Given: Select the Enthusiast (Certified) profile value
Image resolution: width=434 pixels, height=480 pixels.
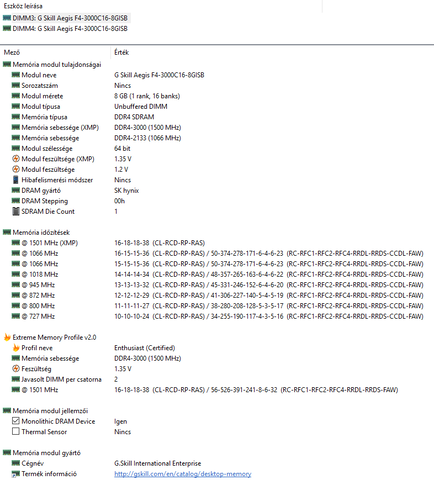Looking at the screenshot, I should tap(145, 348).
